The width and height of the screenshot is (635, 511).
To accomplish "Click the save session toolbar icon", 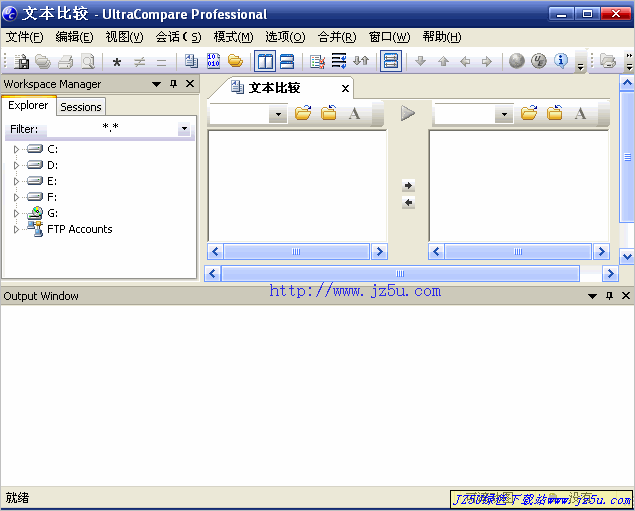I will (21, 62).
